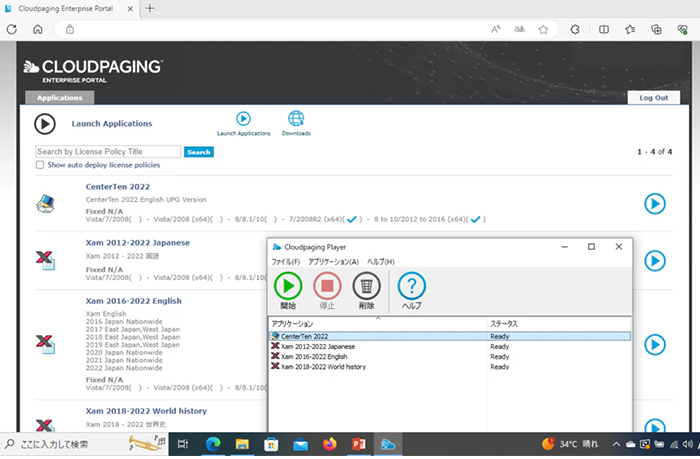This screenshot has height=459, width=700.
Task: Click the Read aloud icon in address bar
Action: (x=496, y=29)
